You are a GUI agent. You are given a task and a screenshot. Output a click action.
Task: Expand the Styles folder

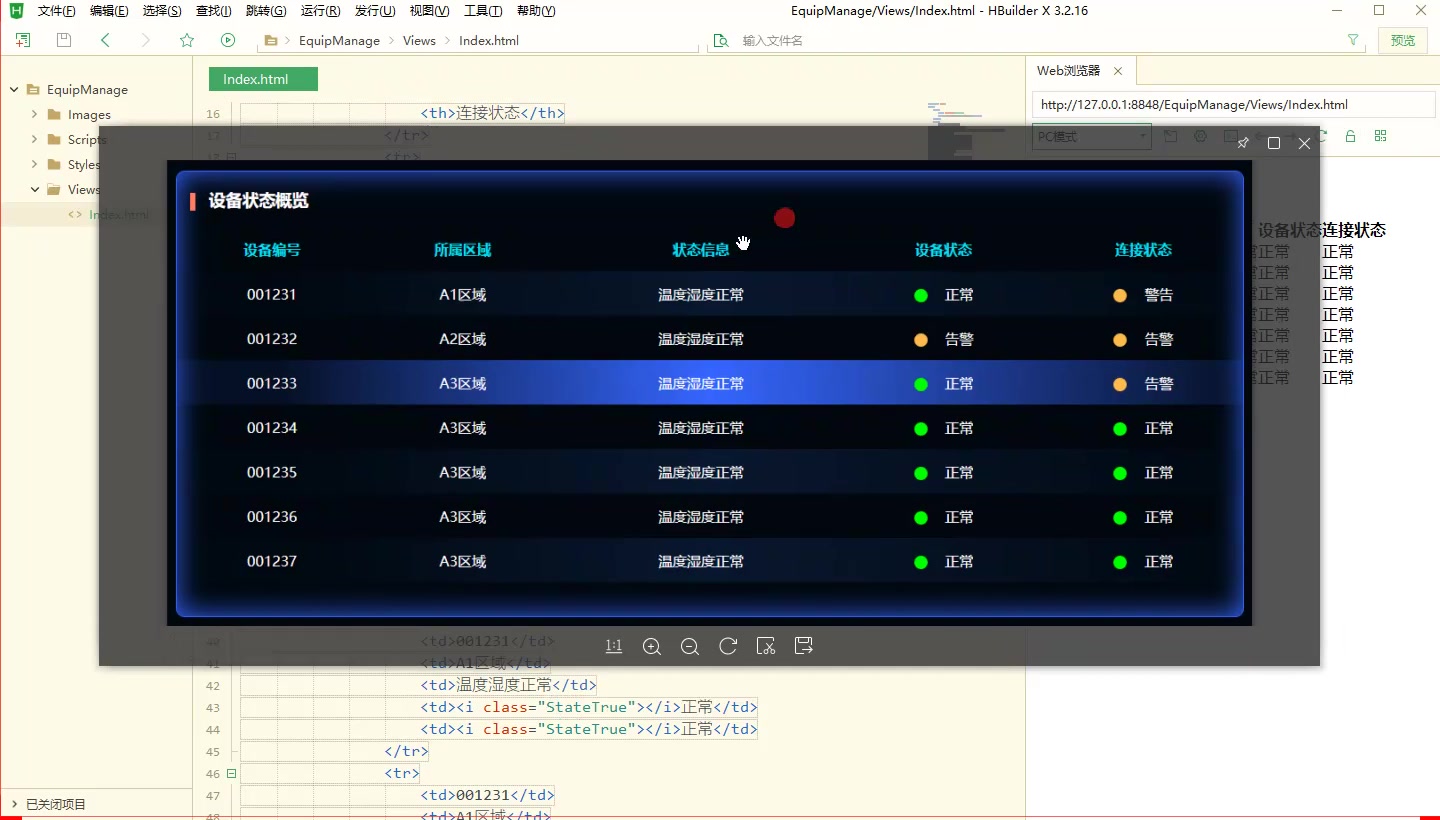[34, 164]
